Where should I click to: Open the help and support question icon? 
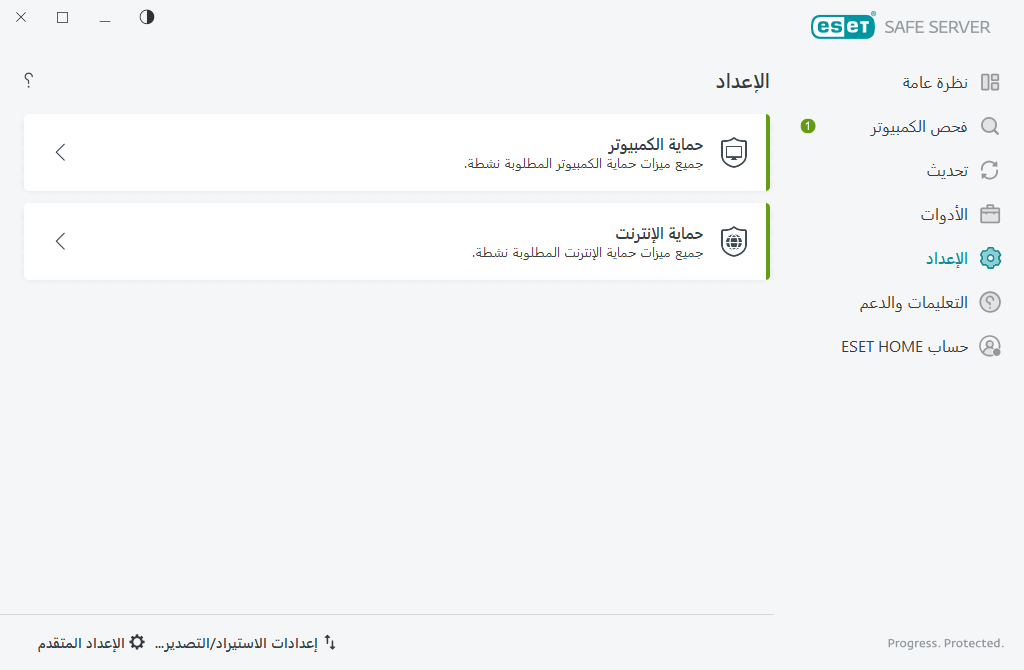(x=990, y=302)
